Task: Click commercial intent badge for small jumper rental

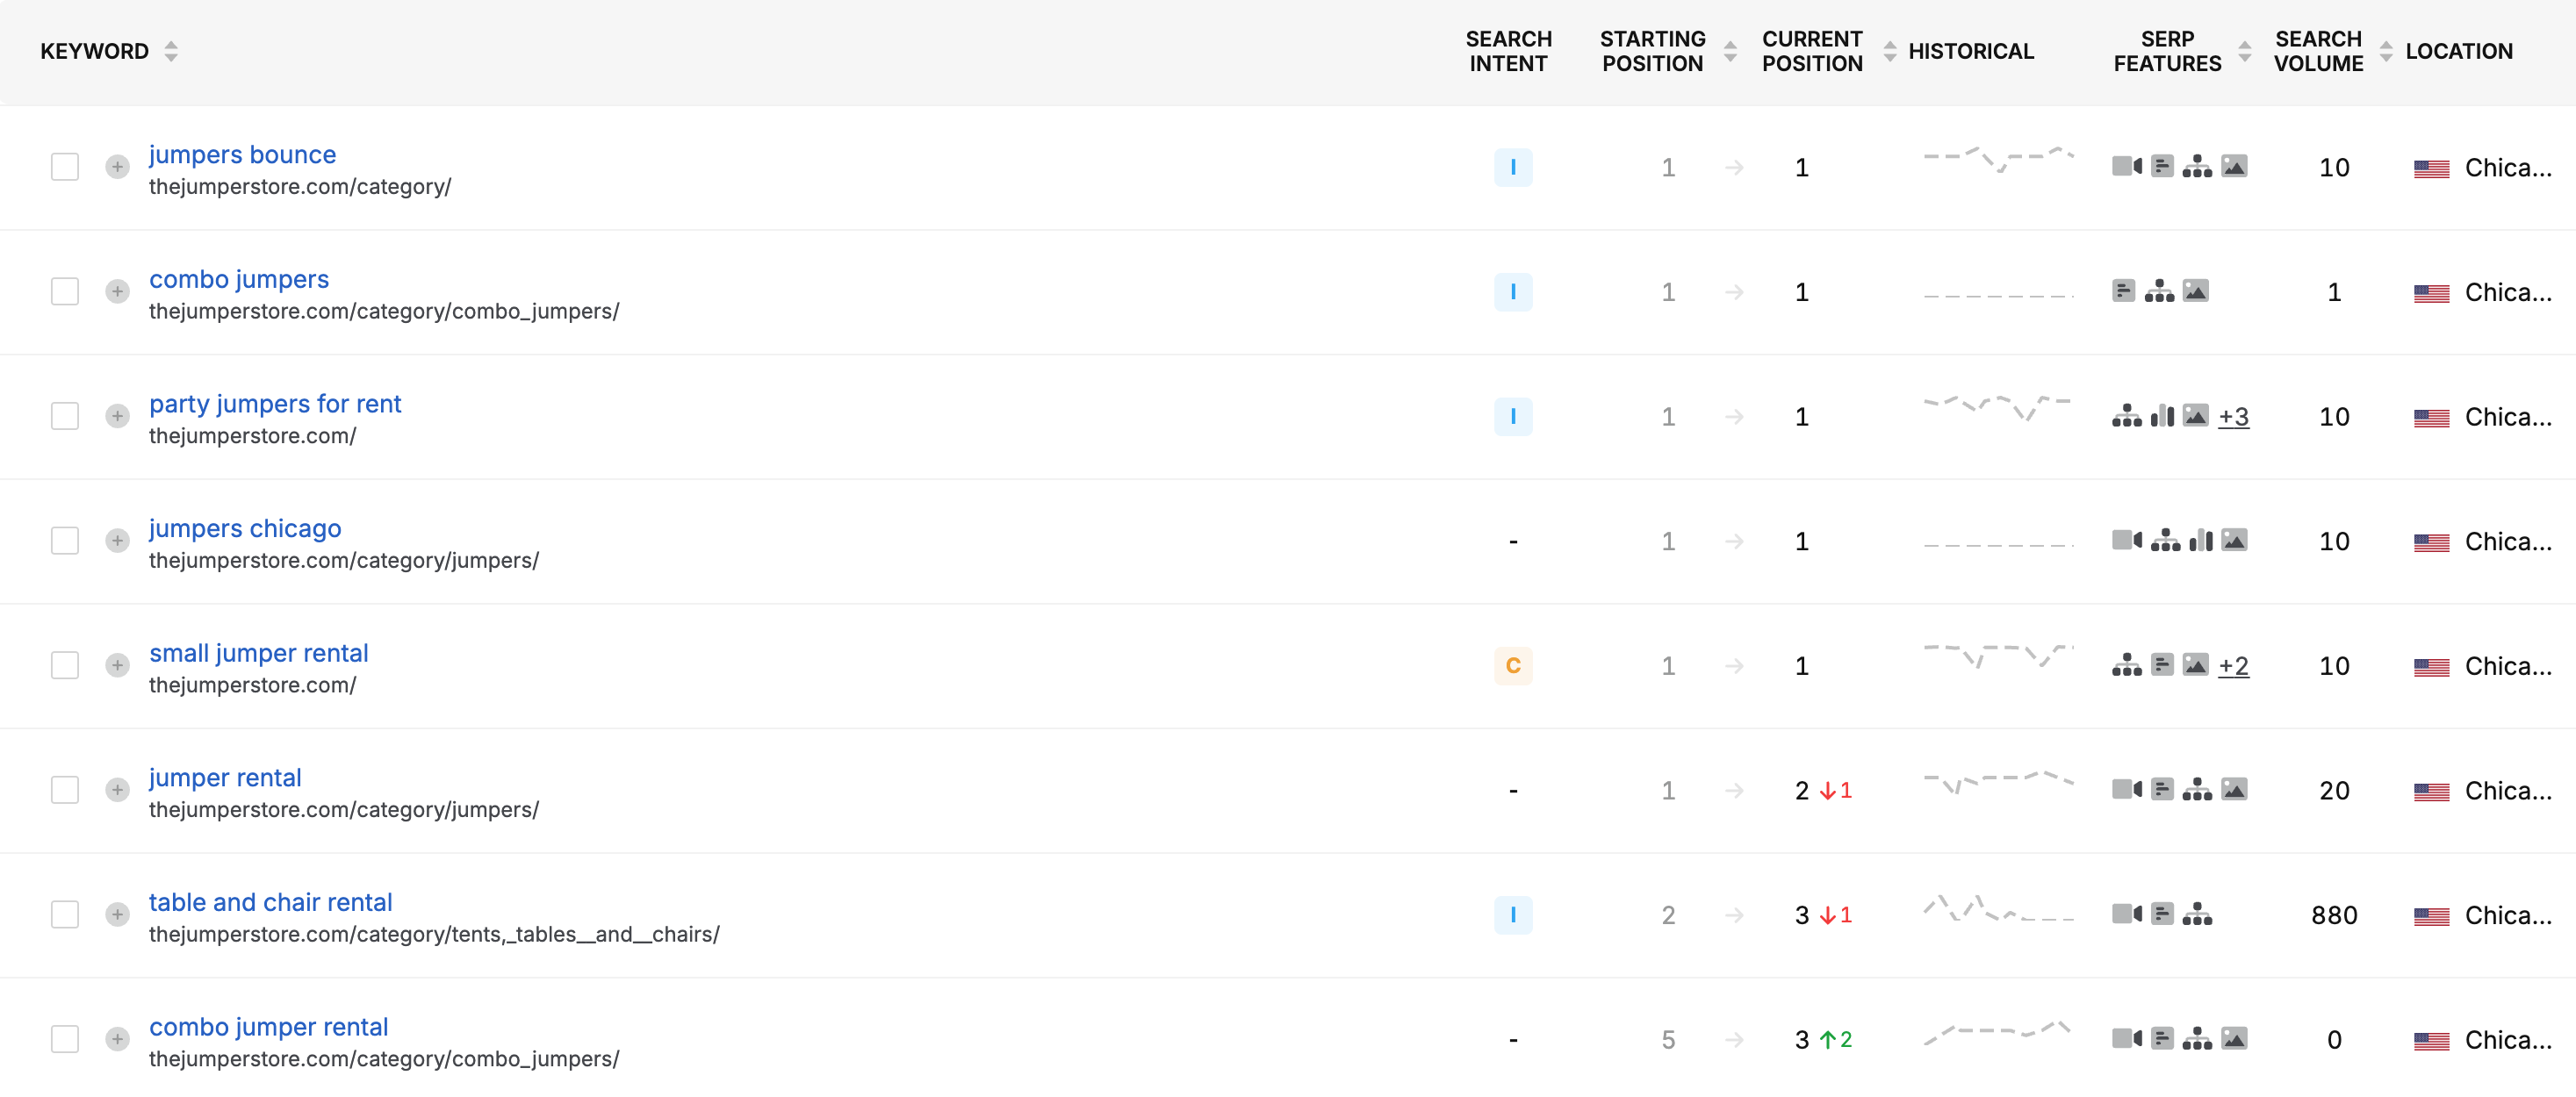Action: [x=1513, y=666]
